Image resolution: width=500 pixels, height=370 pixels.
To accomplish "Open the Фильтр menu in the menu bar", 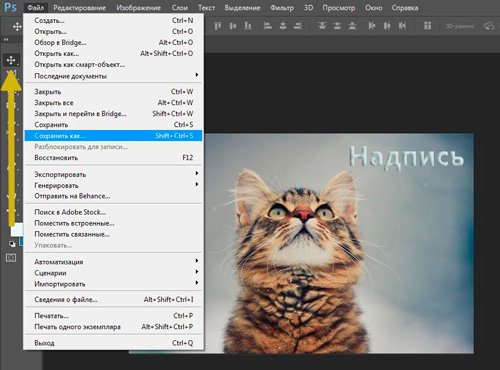I will pyautogui.click(x=282, y=8).
